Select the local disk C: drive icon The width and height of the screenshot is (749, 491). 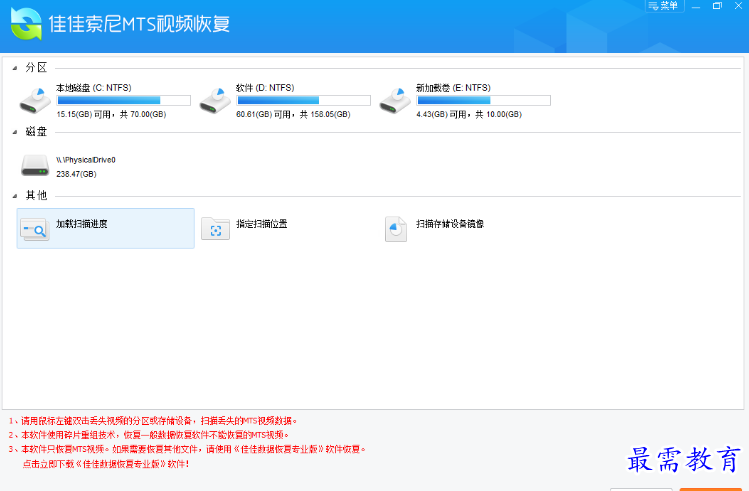pos(35,101)
